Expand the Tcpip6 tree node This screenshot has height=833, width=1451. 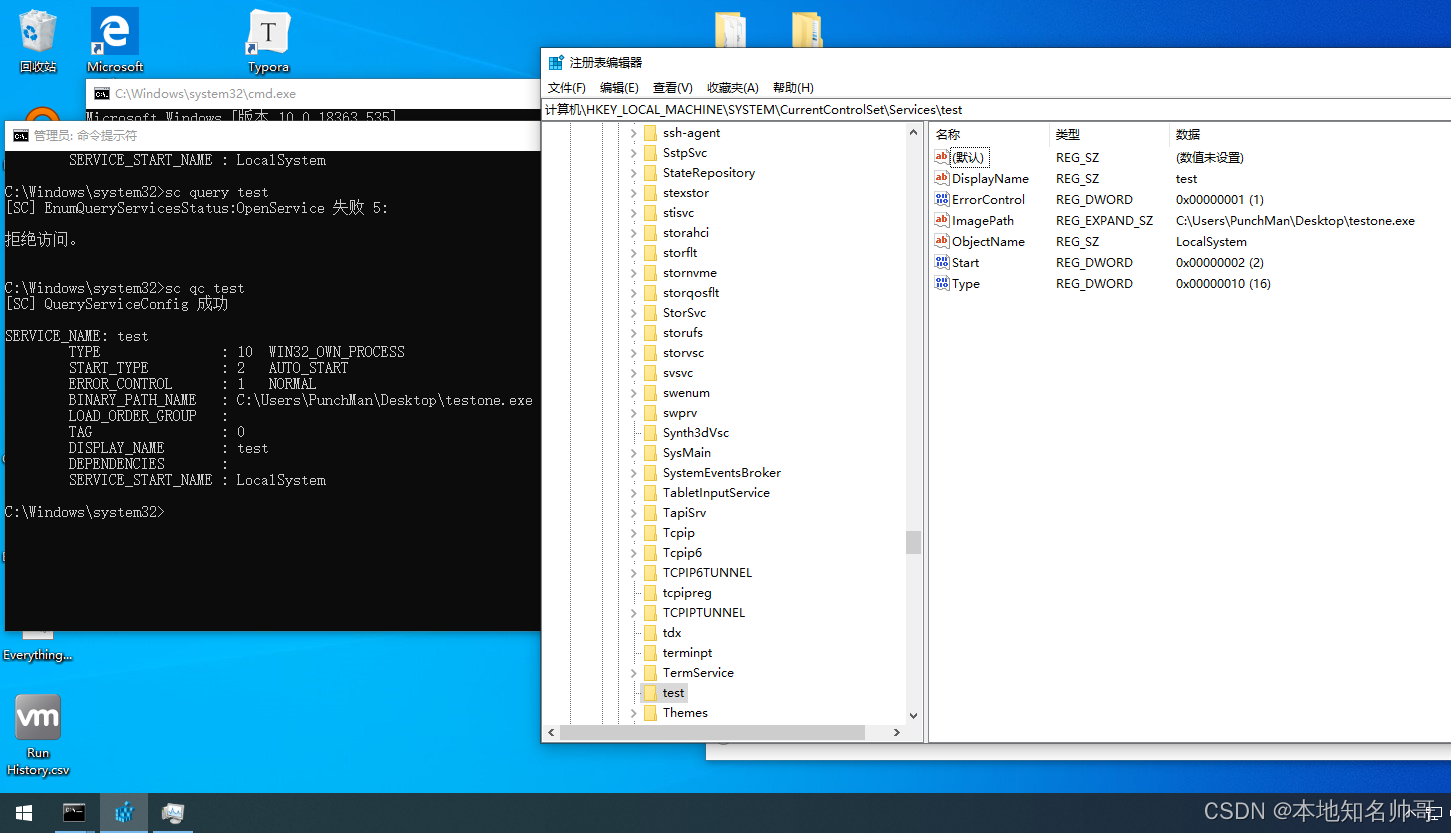click(x=633, y=553)
